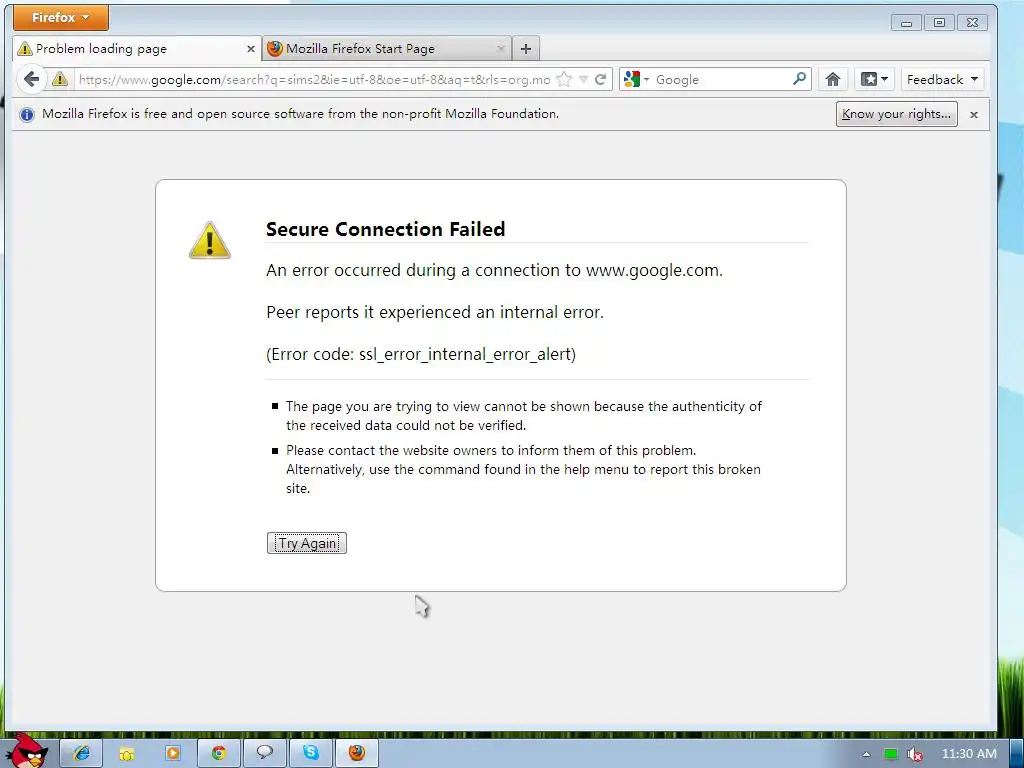1024x768 pixels.
Task: Click the Secure Connection Failed heading
Action: (x=385, y=229)
